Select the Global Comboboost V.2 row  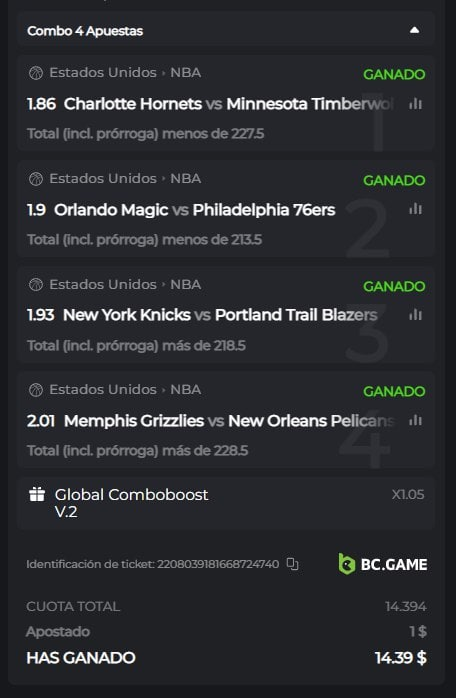(x=226, y=503)
